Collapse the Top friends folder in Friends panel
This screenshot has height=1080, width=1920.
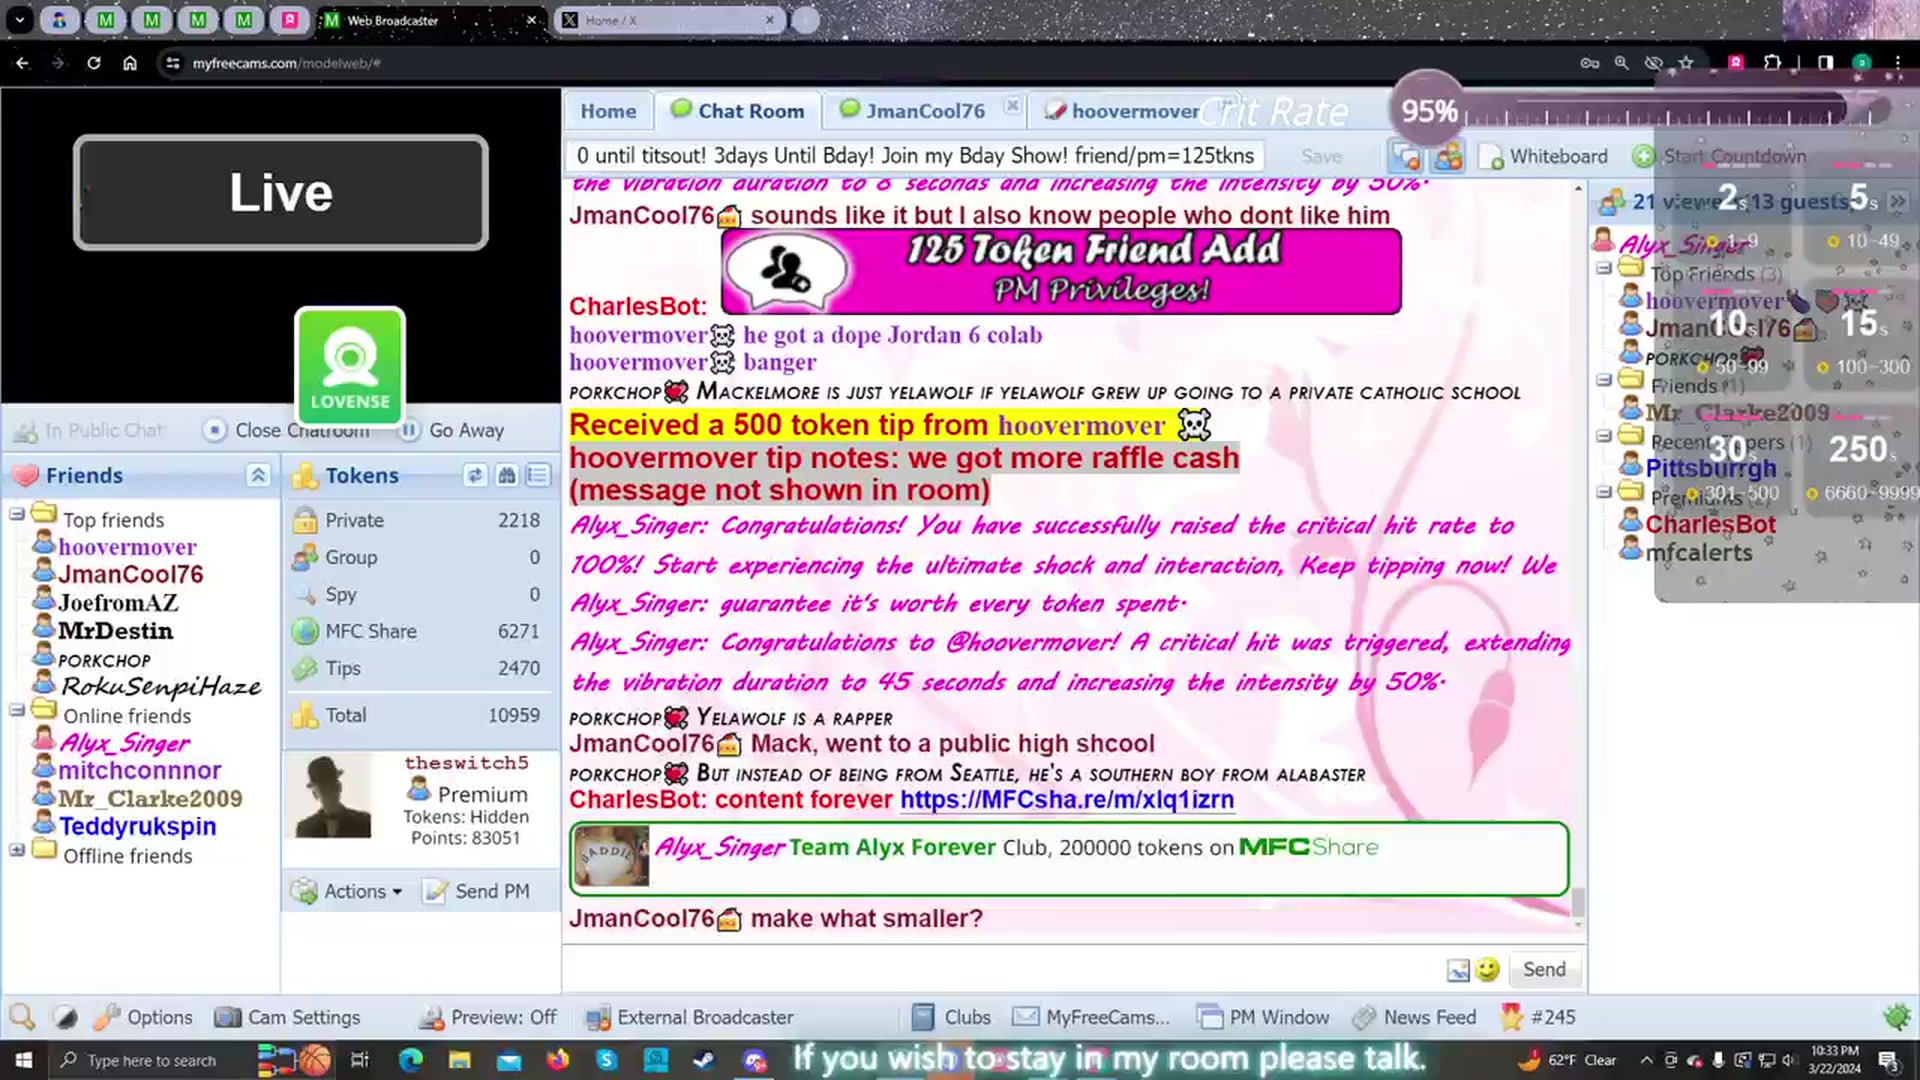pyautogui.click(x=17, y=514)
